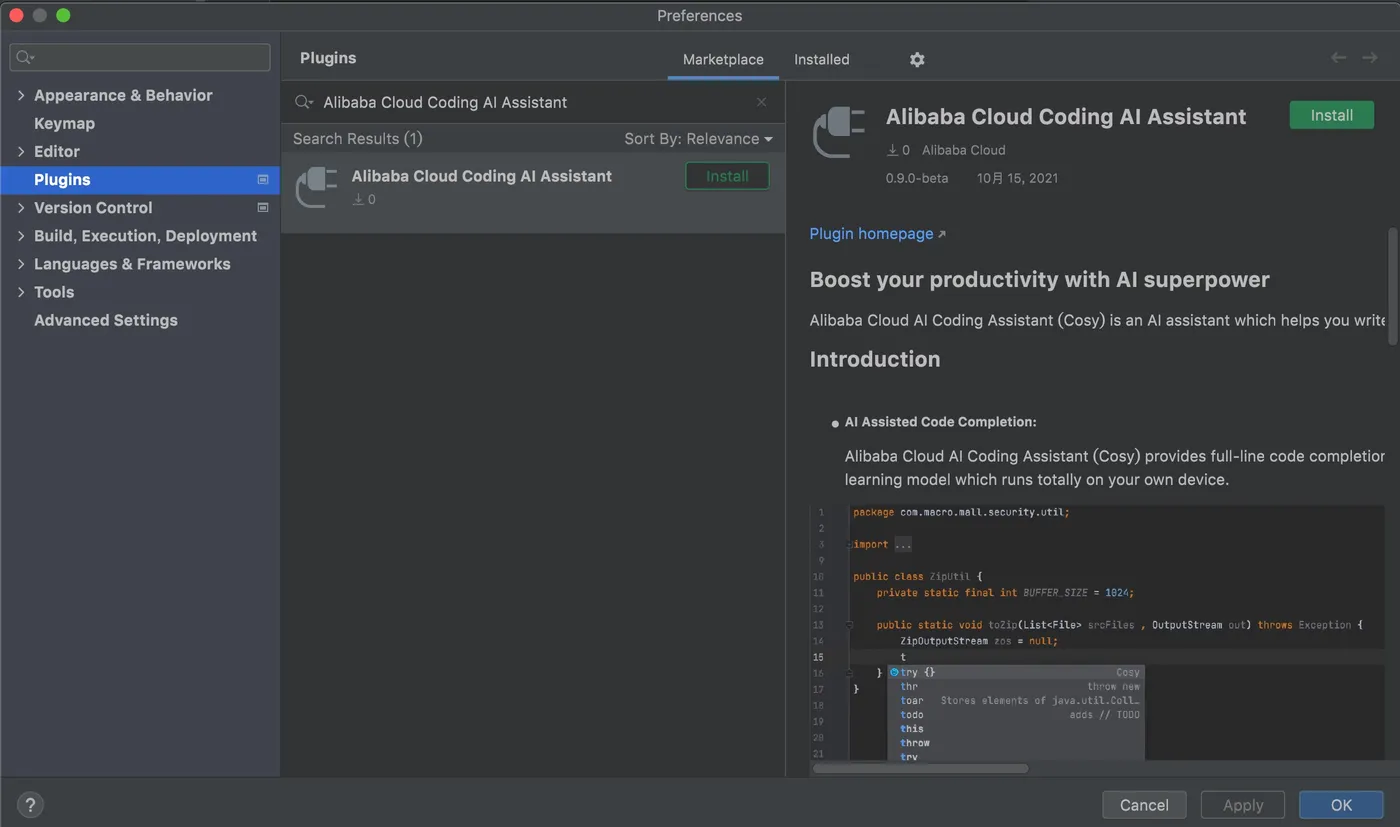Click the Apply button
The width and height of the screenshot is (1400, 827).
point(1243,805)
